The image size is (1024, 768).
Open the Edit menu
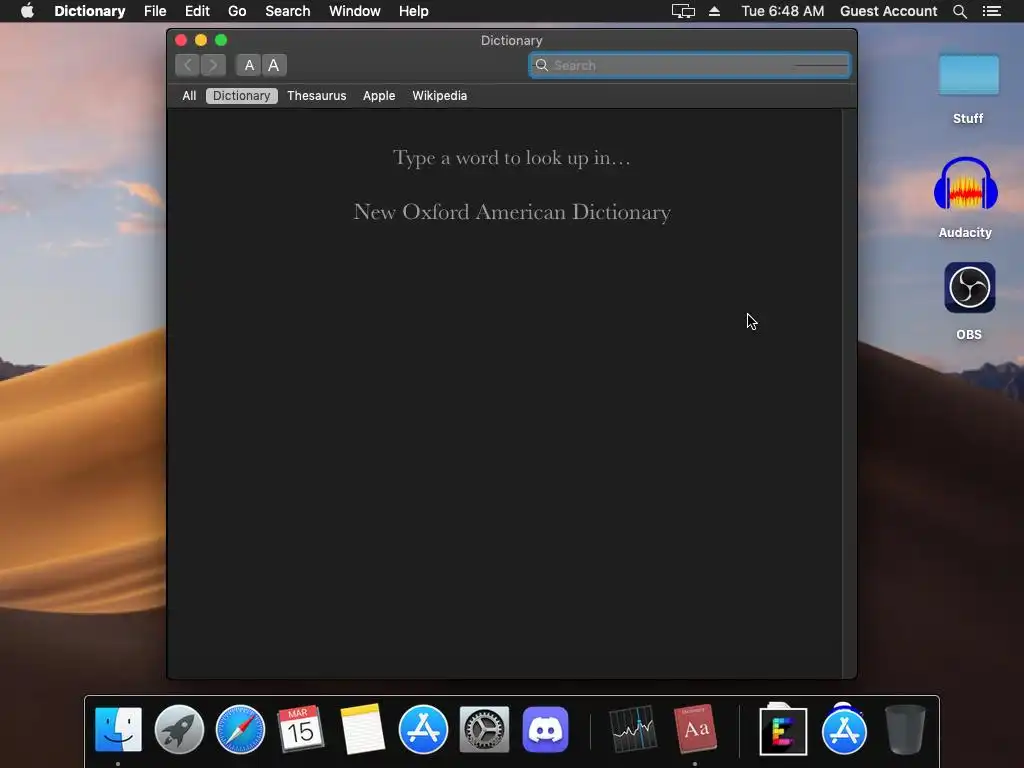tap(197, 11)
